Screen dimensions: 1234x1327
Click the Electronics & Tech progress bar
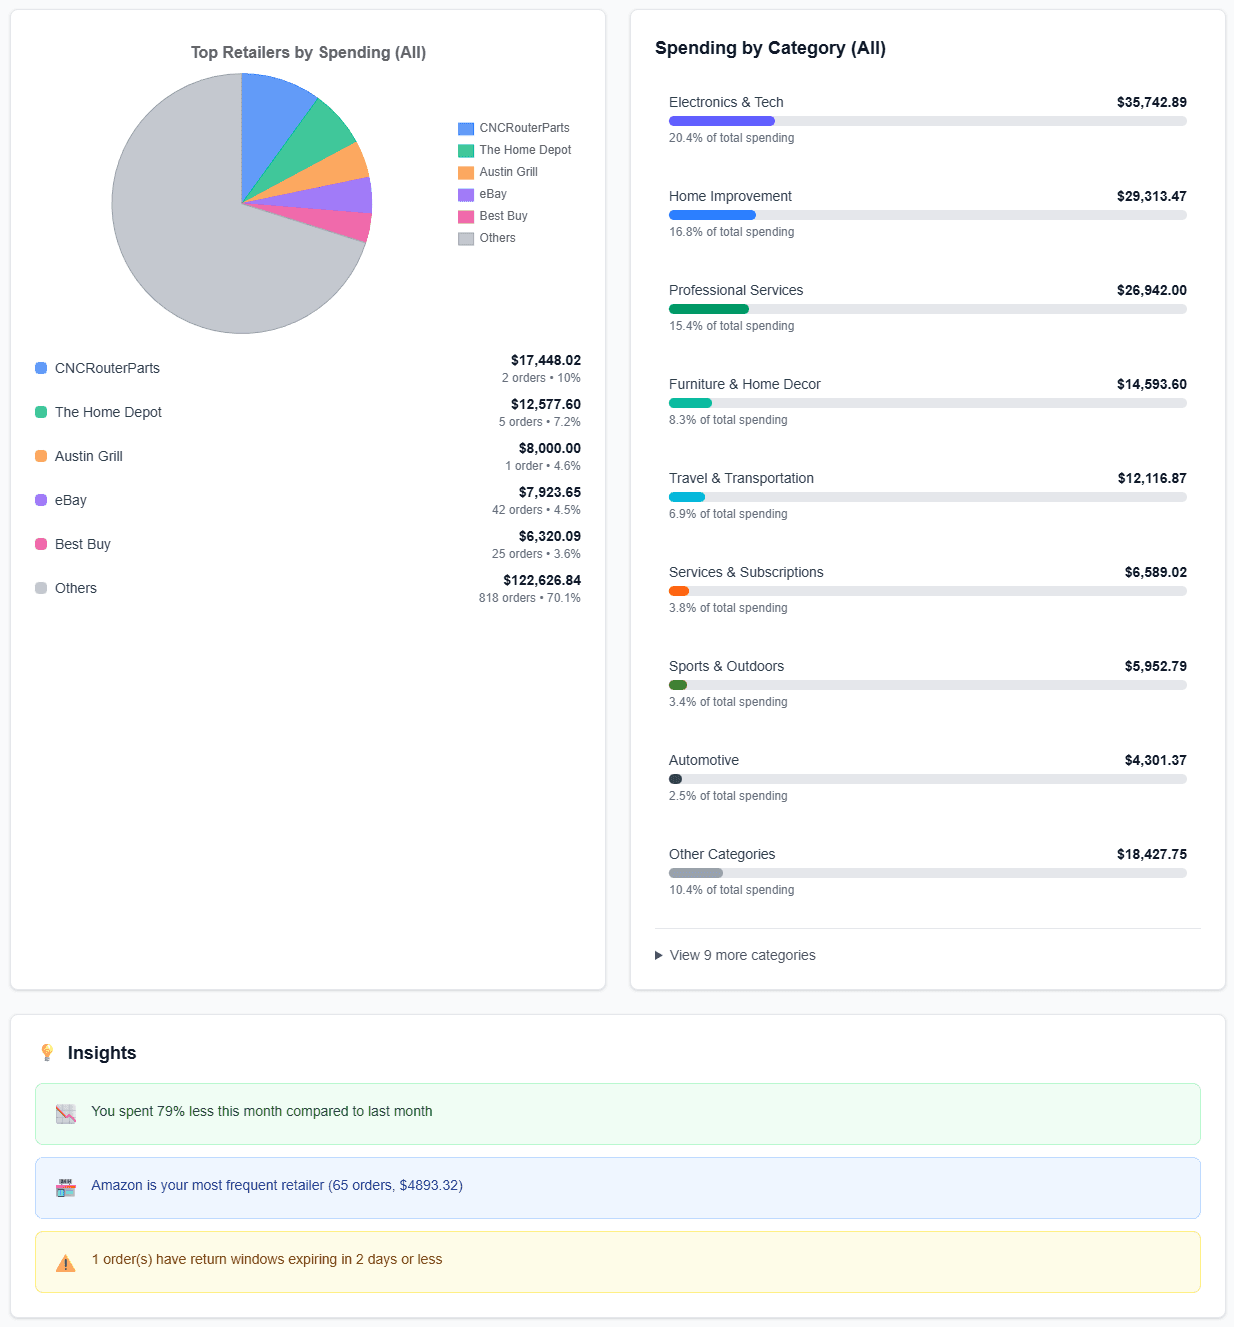coord(927,120)
